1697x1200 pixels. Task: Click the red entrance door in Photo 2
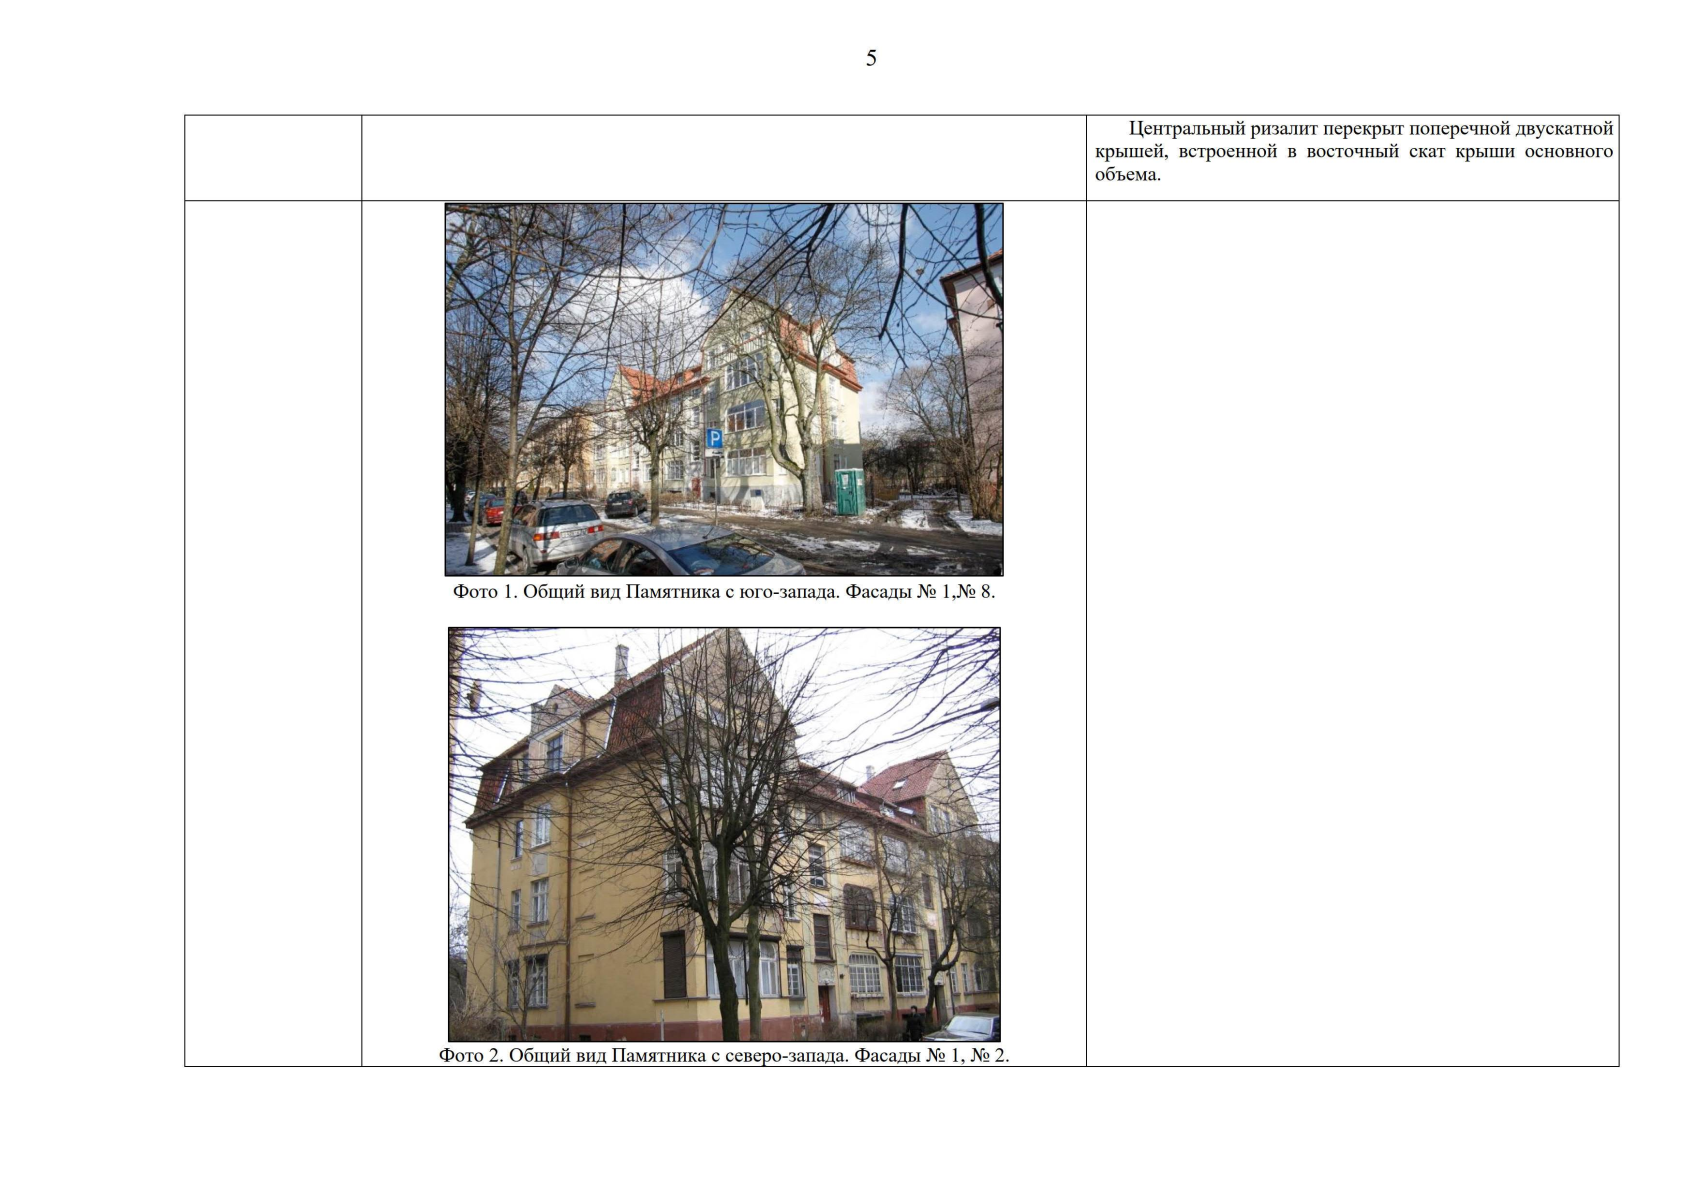[x=825, y=1001]
